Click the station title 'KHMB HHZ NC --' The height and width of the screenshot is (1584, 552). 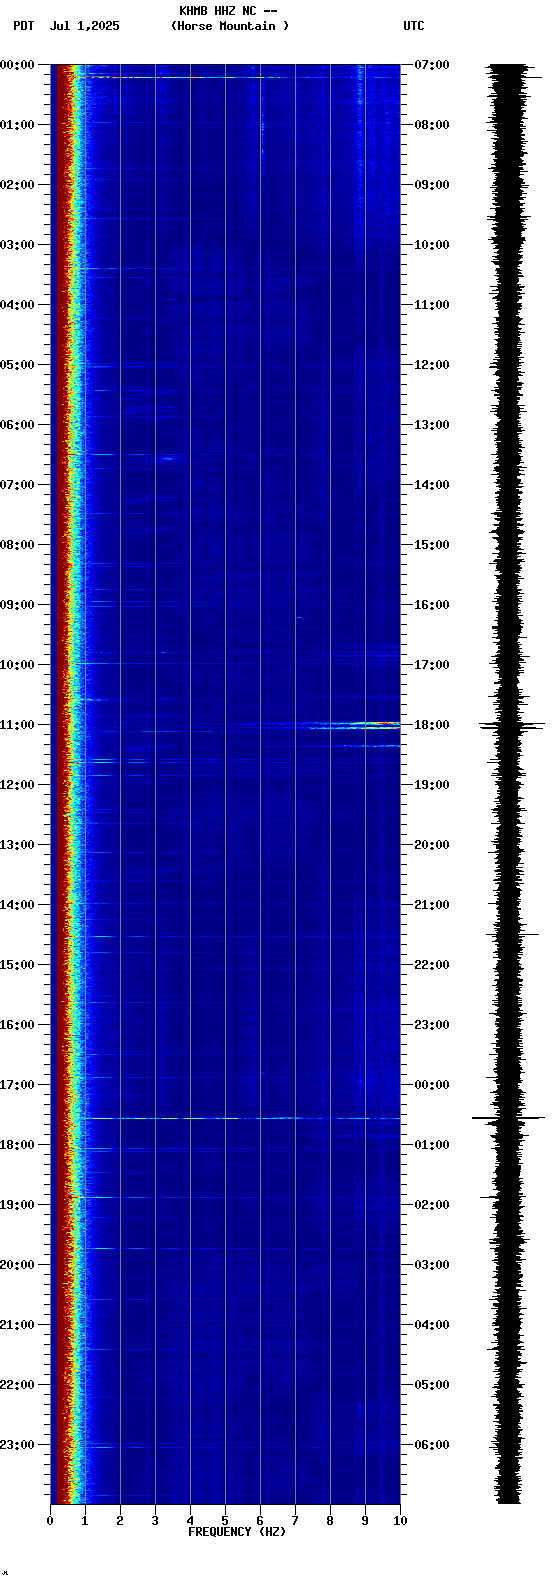pos(228,11)
